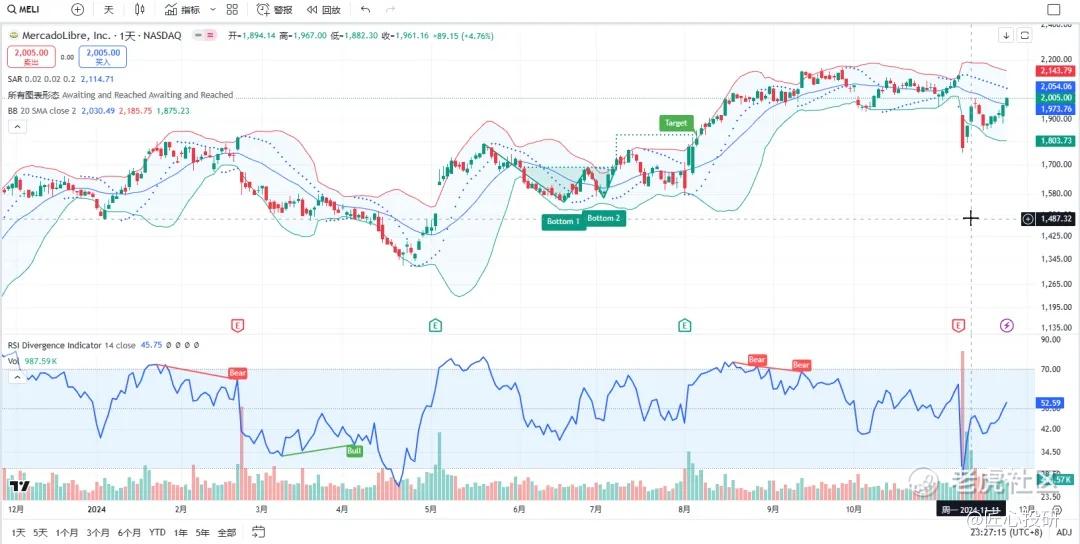Image resolution: width=1080 pixels, height=544 pixels.
Task: Click the green 1,803.73 price label
Action: [1055, 140]
